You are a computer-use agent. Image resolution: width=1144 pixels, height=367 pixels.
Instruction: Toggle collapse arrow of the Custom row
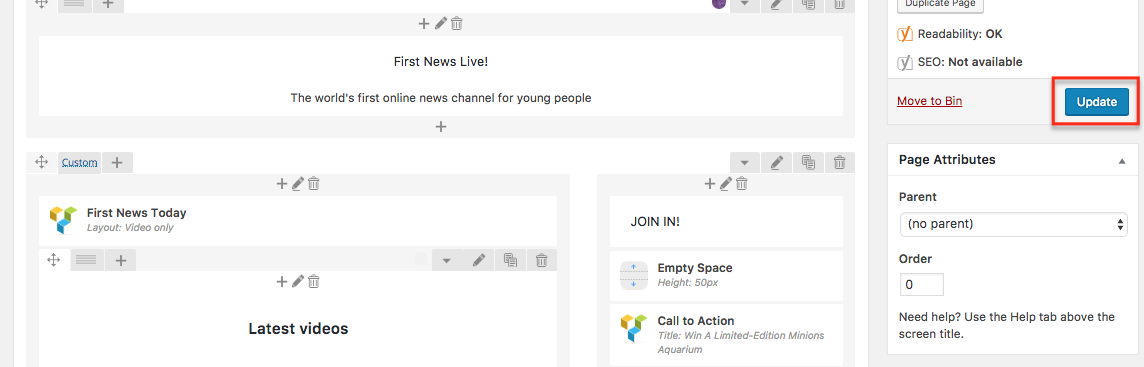tap(744, 163)
